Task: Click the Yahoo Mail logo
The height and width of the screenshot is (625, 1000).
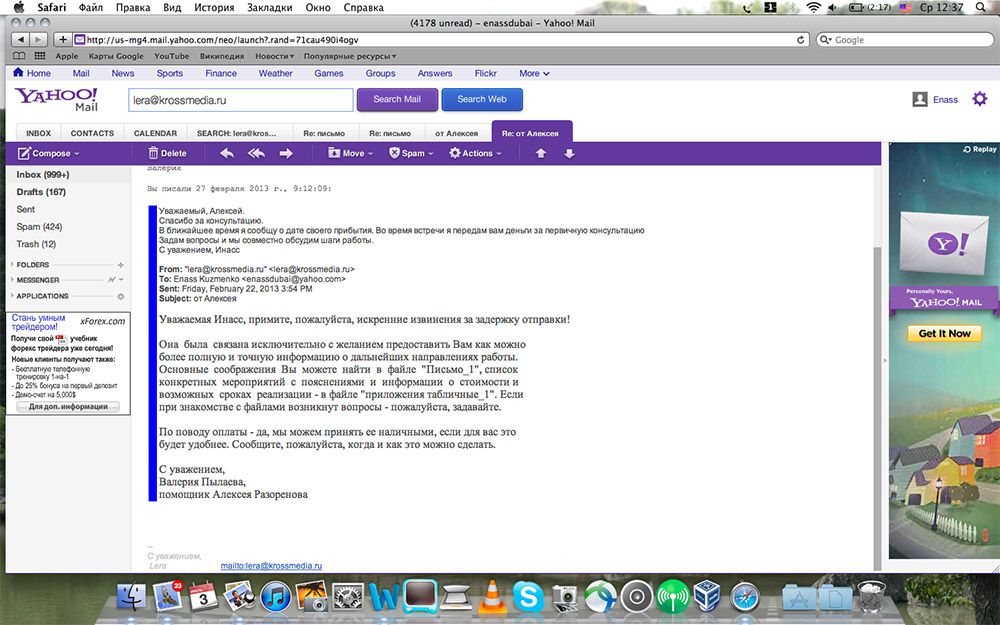Action: pos(57,99)
